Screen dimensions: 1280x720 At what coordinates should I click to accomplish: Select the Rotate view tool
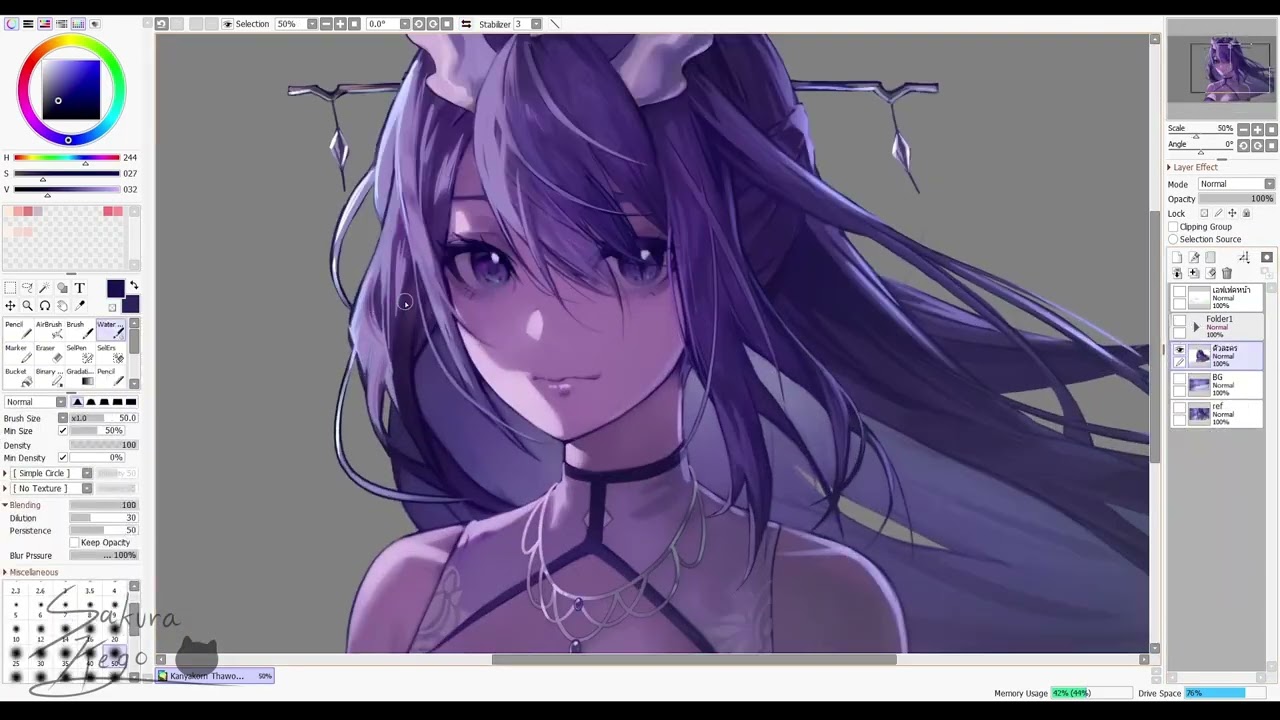tap(44, 306)
